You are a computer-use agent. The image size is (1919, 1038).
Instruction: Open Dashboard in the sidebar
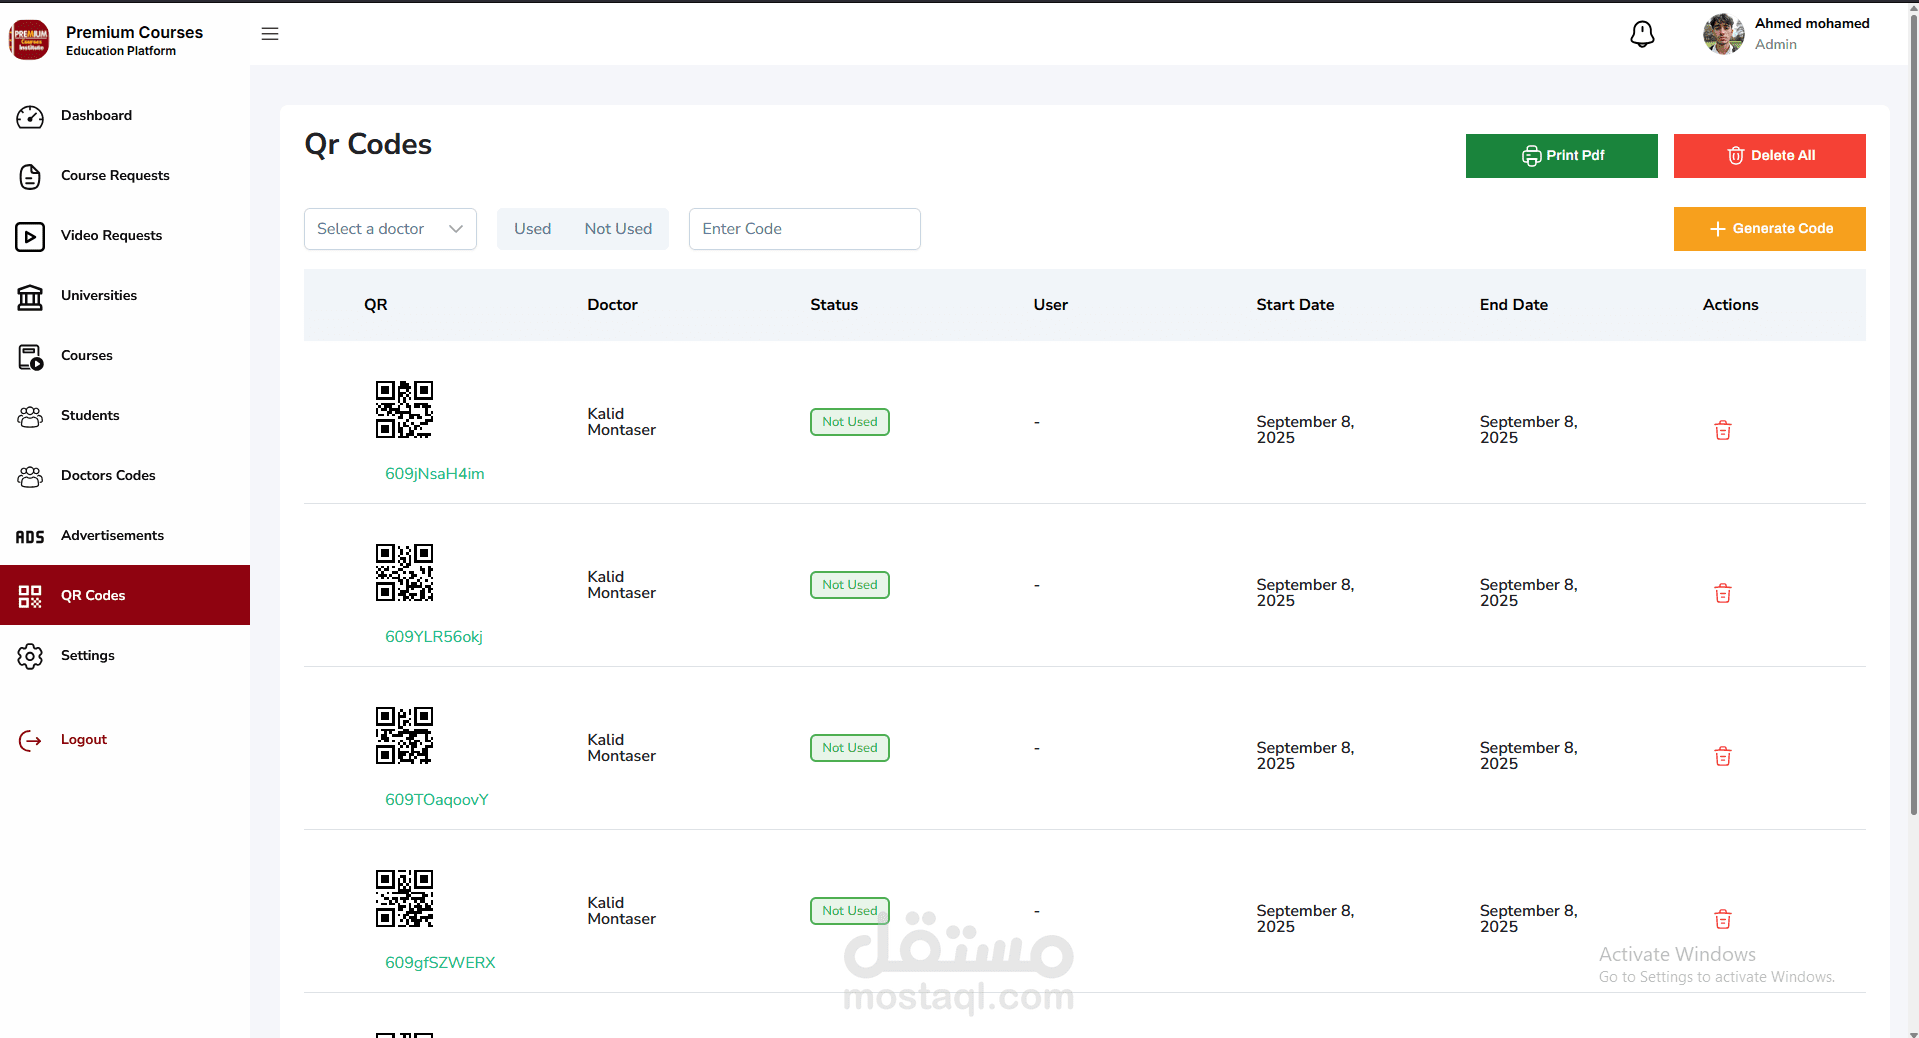coord(125,116)
